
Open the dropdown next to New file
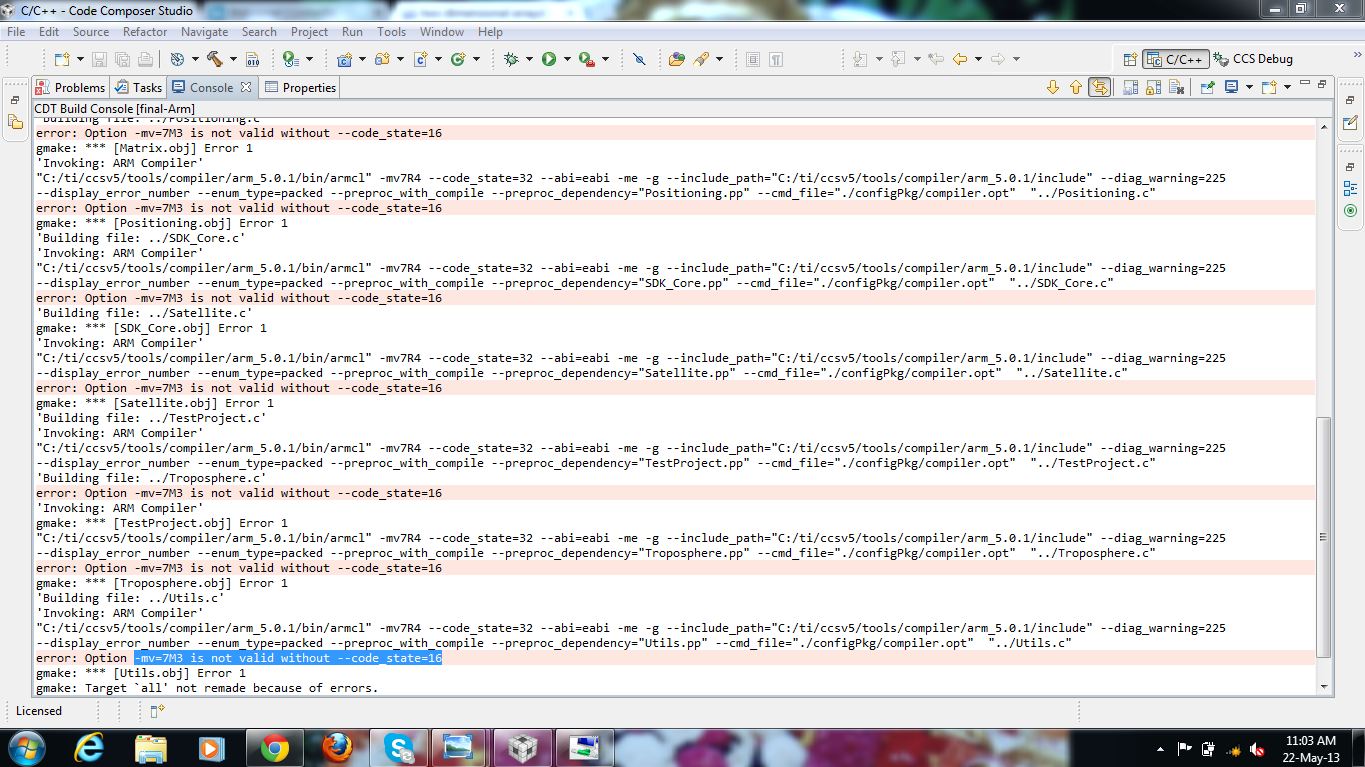click(80, 59)
